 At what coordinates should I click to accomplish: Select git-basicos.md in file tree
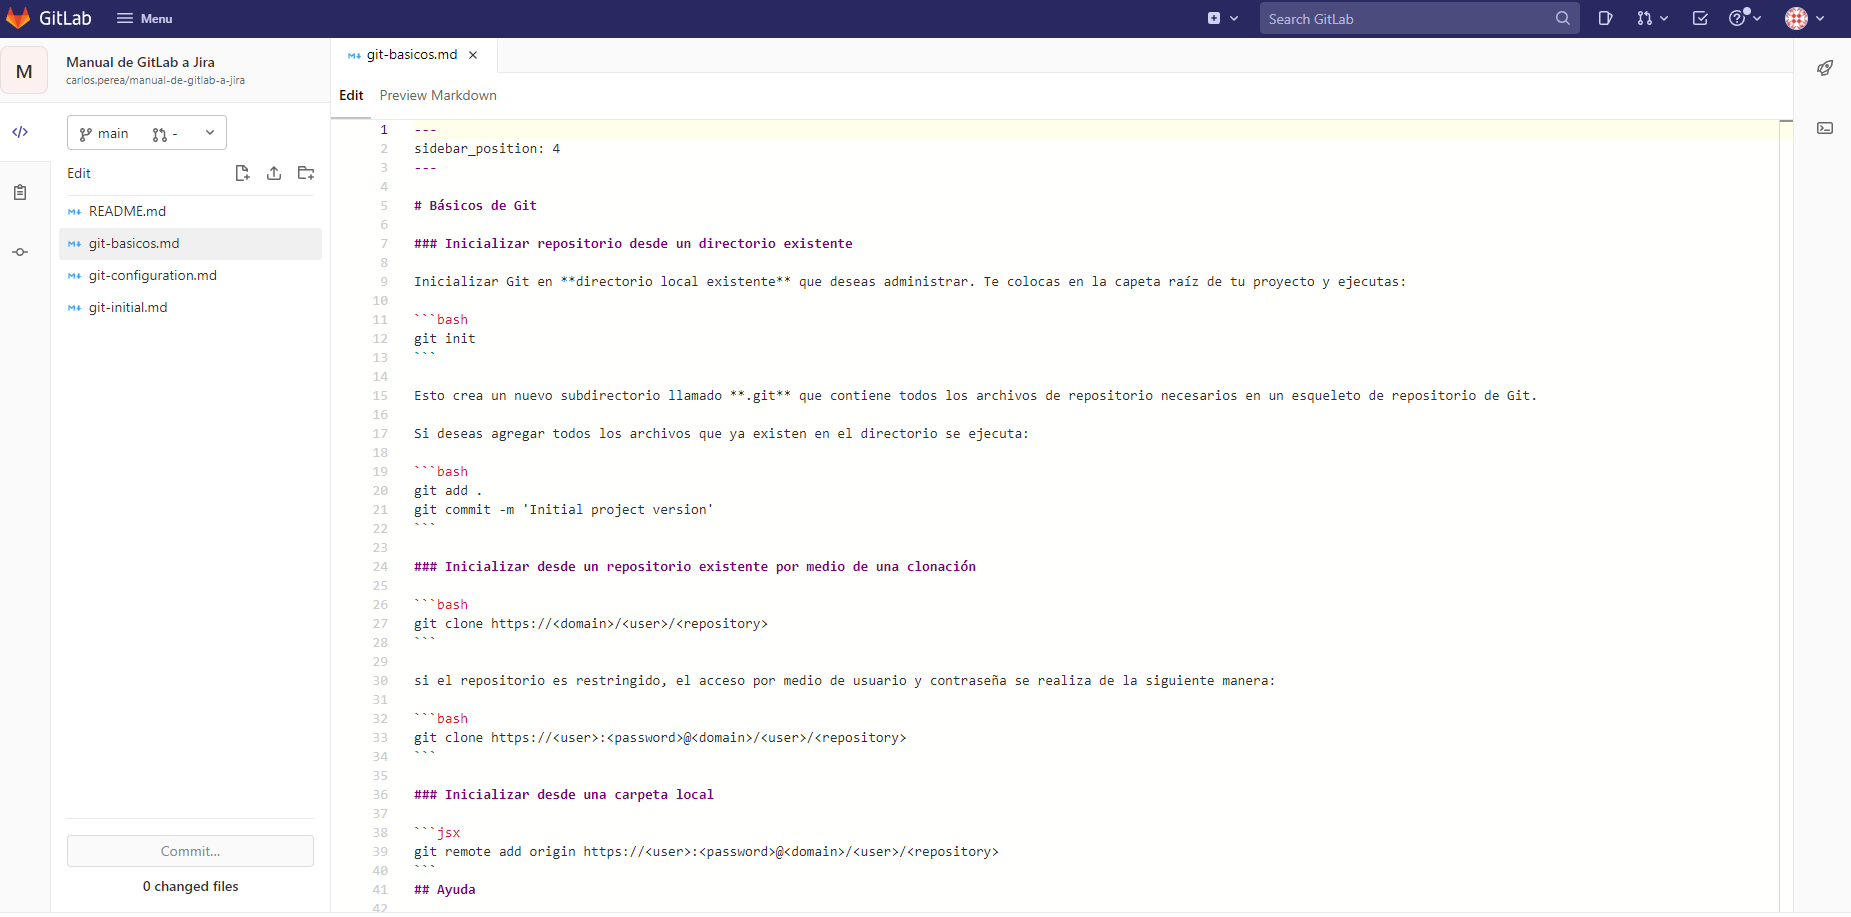tap(190, 243)
